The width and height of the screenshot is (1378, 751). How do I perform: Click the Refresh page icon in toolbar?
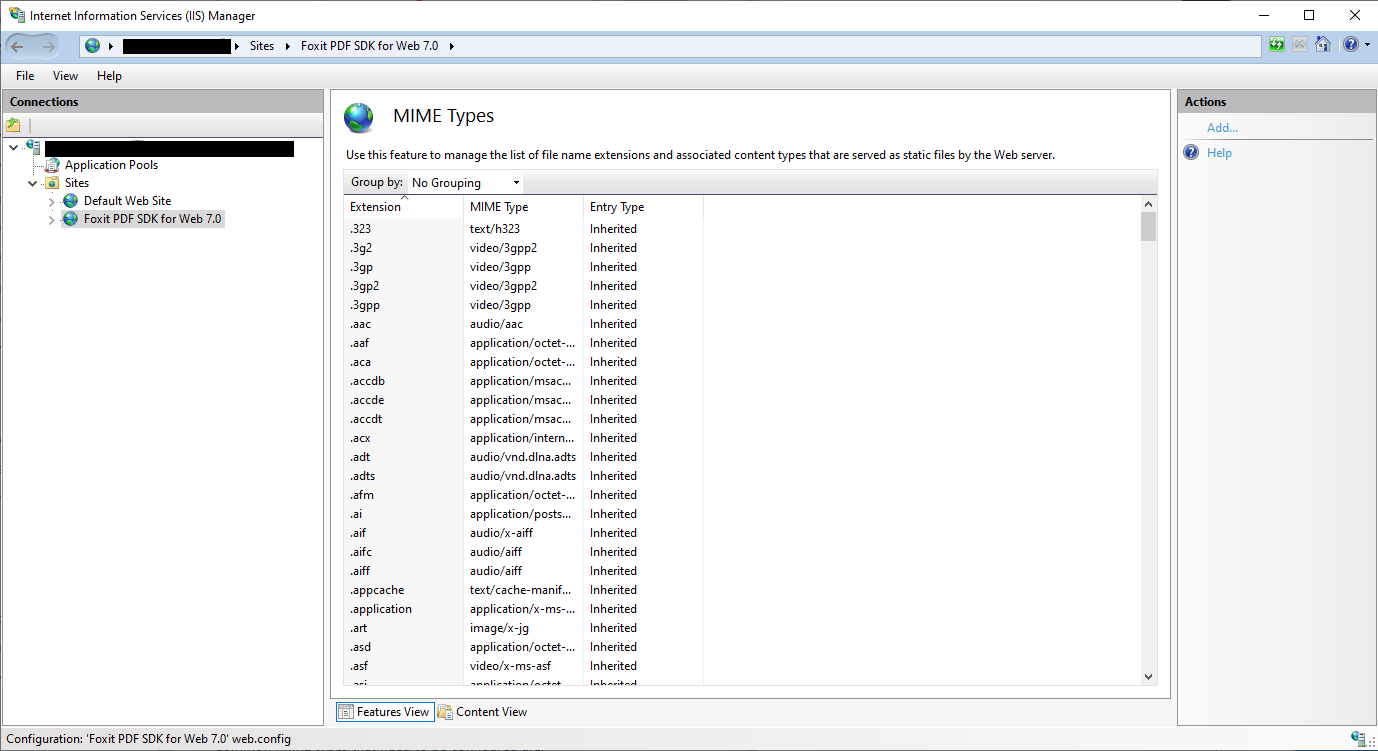[1276, 45]
